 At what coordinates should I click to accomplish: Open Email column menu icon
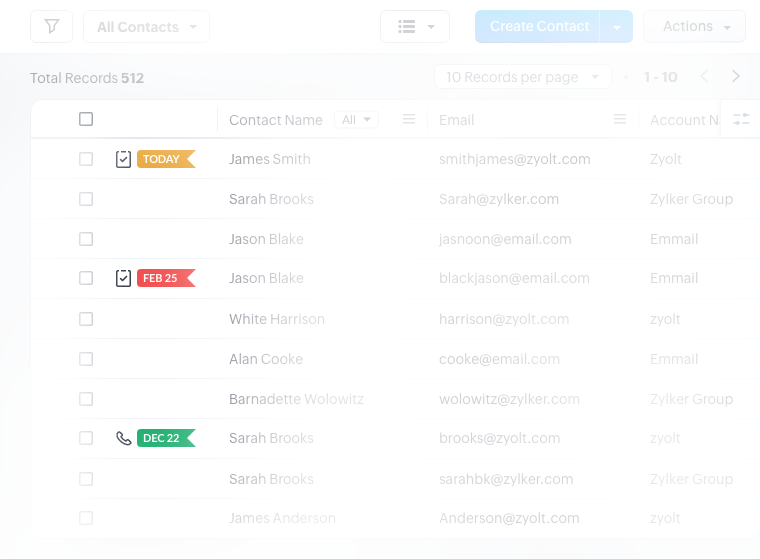coord(620,119)
